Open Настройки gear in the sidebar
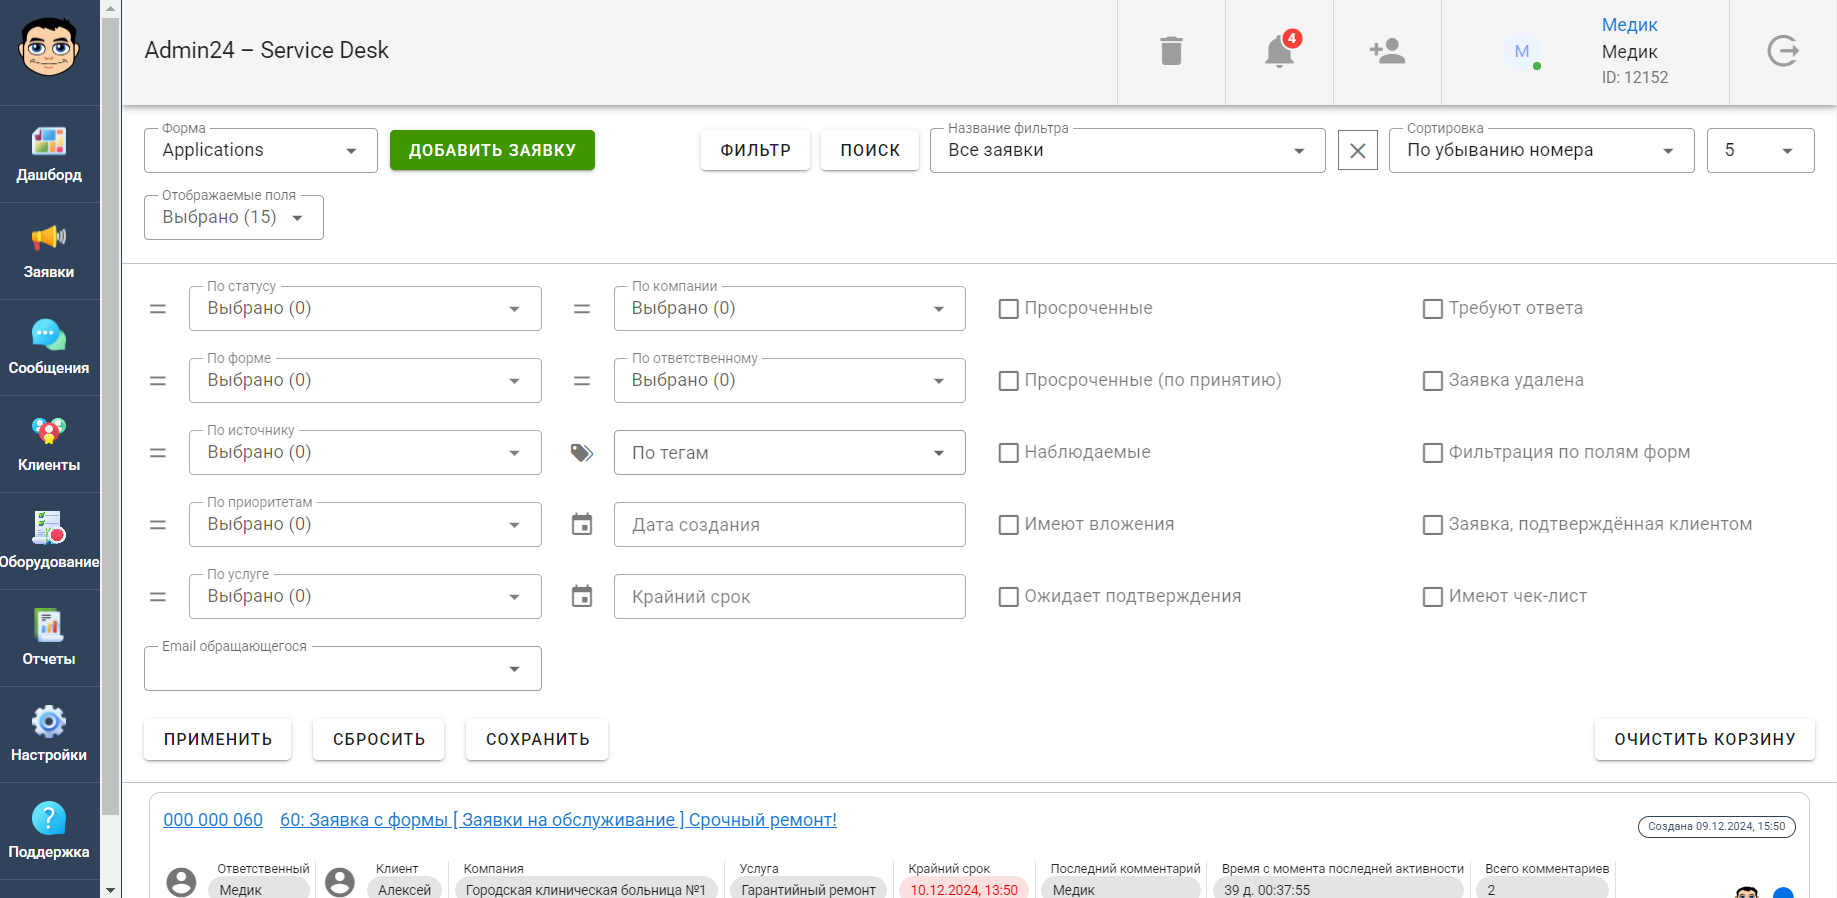This screenshot has height=898, width=1837. pyautogui.click(x=49, y=734)
